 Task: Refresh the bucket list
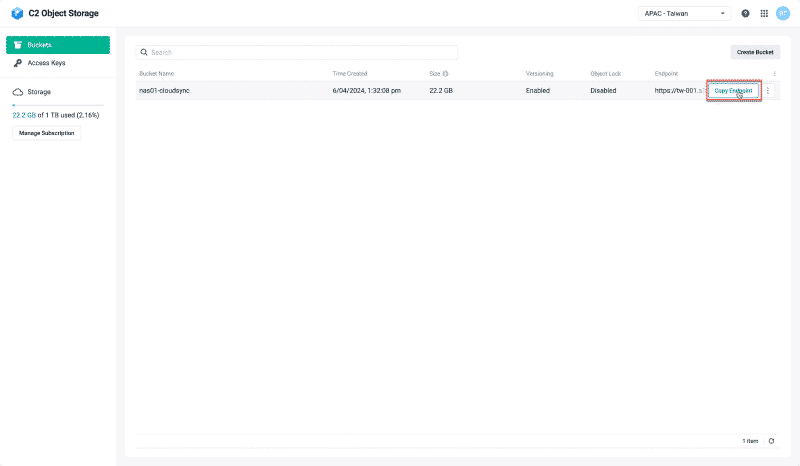coord(770,441)
